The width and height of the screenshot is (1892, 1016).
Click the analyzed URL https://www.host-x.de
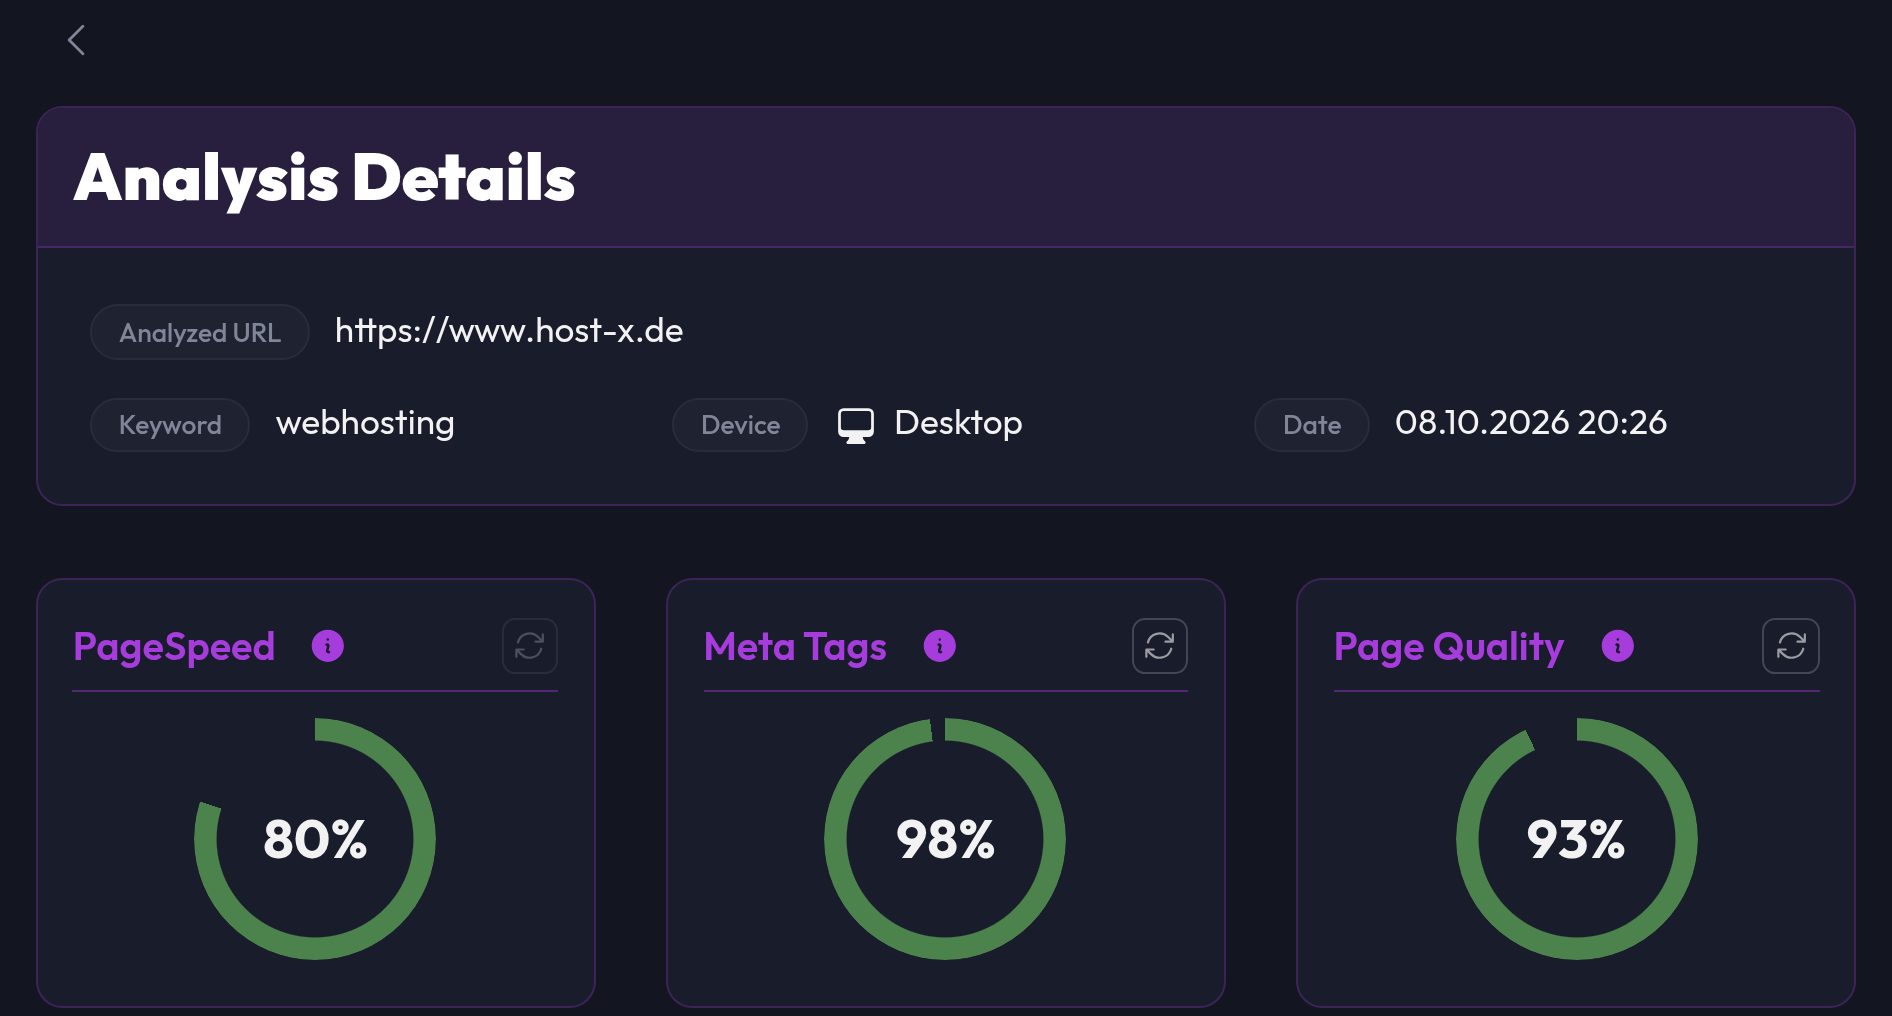[x=509, y=331]
